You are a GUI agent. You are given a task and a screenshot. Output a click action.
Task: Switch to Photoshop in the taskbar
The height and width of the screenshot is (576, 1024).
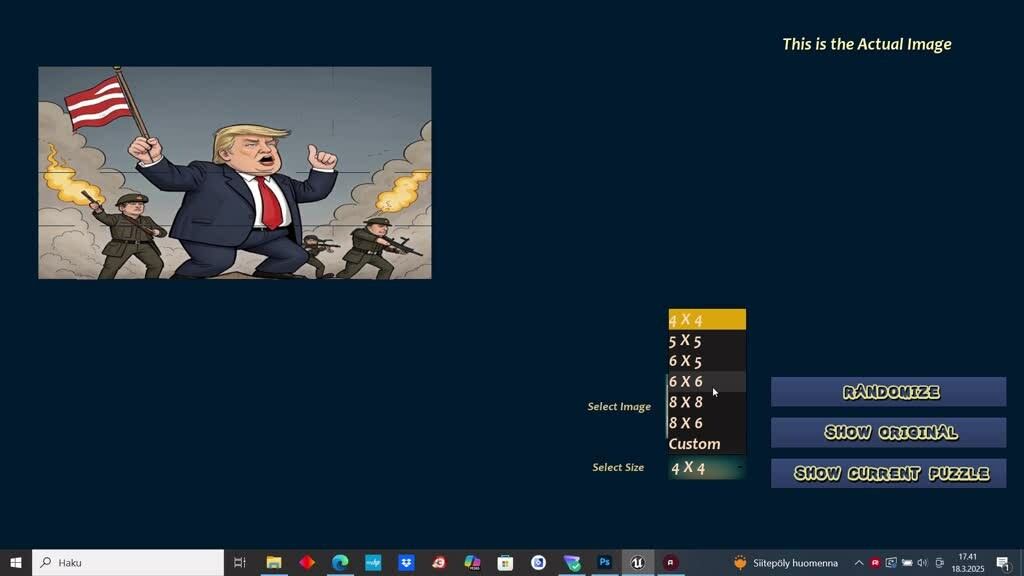coord(604,563)
